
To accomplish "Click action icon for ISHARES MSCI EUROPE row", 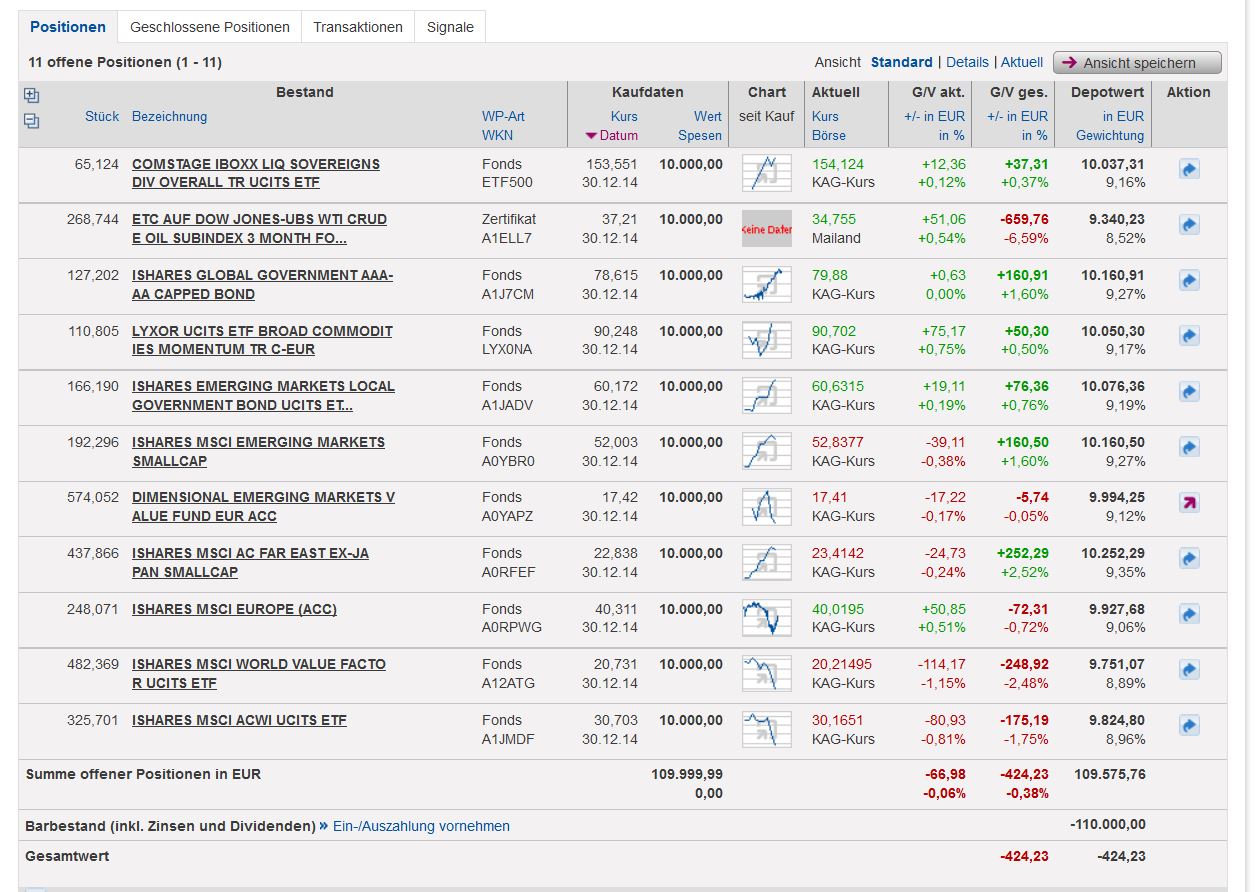I will 1189,614.
